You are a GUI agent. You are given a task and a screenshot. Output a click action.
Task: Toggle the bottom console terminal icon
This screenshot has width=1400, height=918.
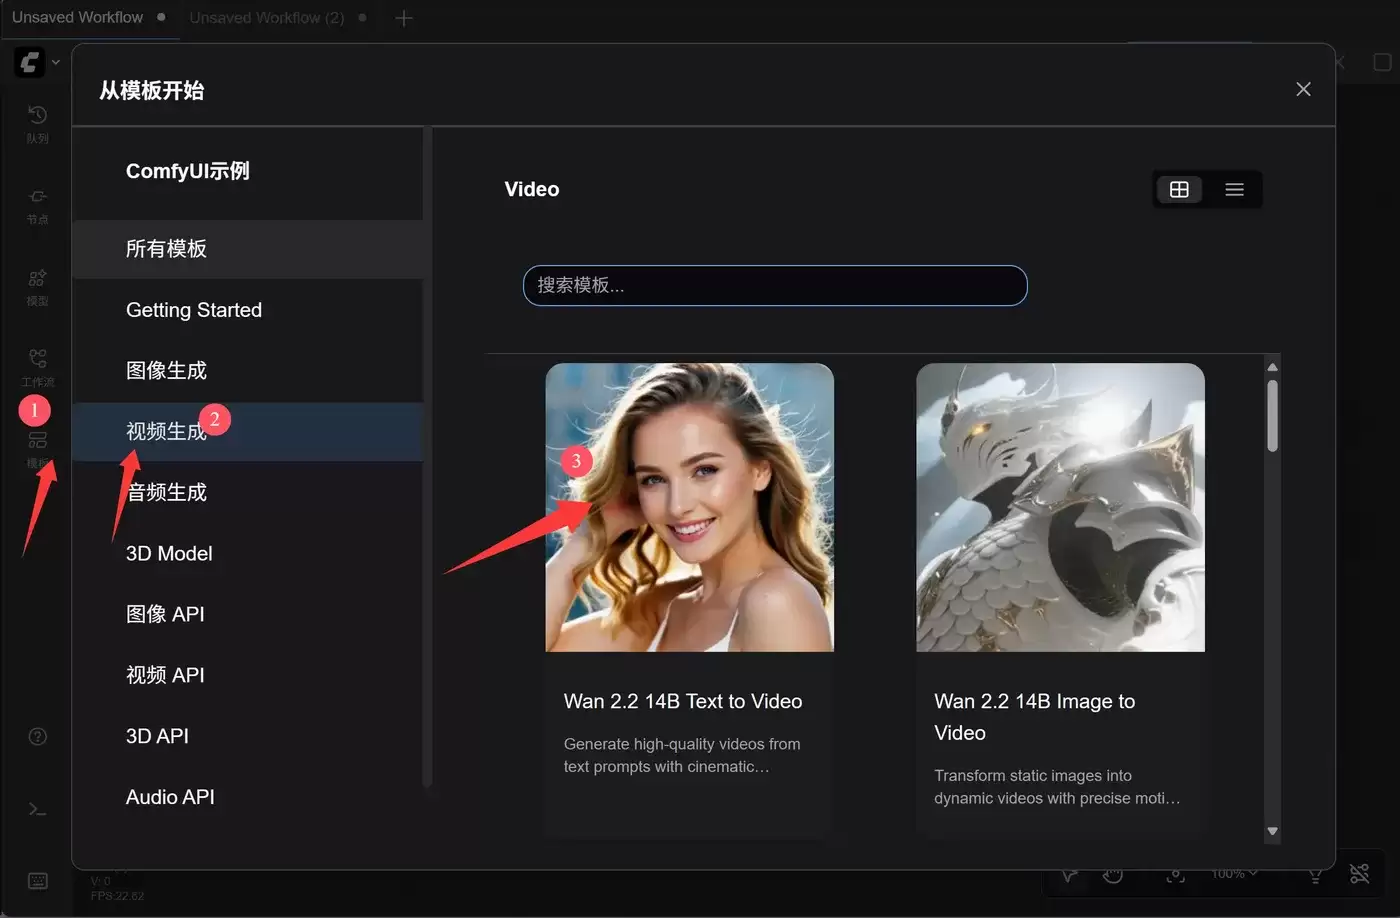(37, 809)
